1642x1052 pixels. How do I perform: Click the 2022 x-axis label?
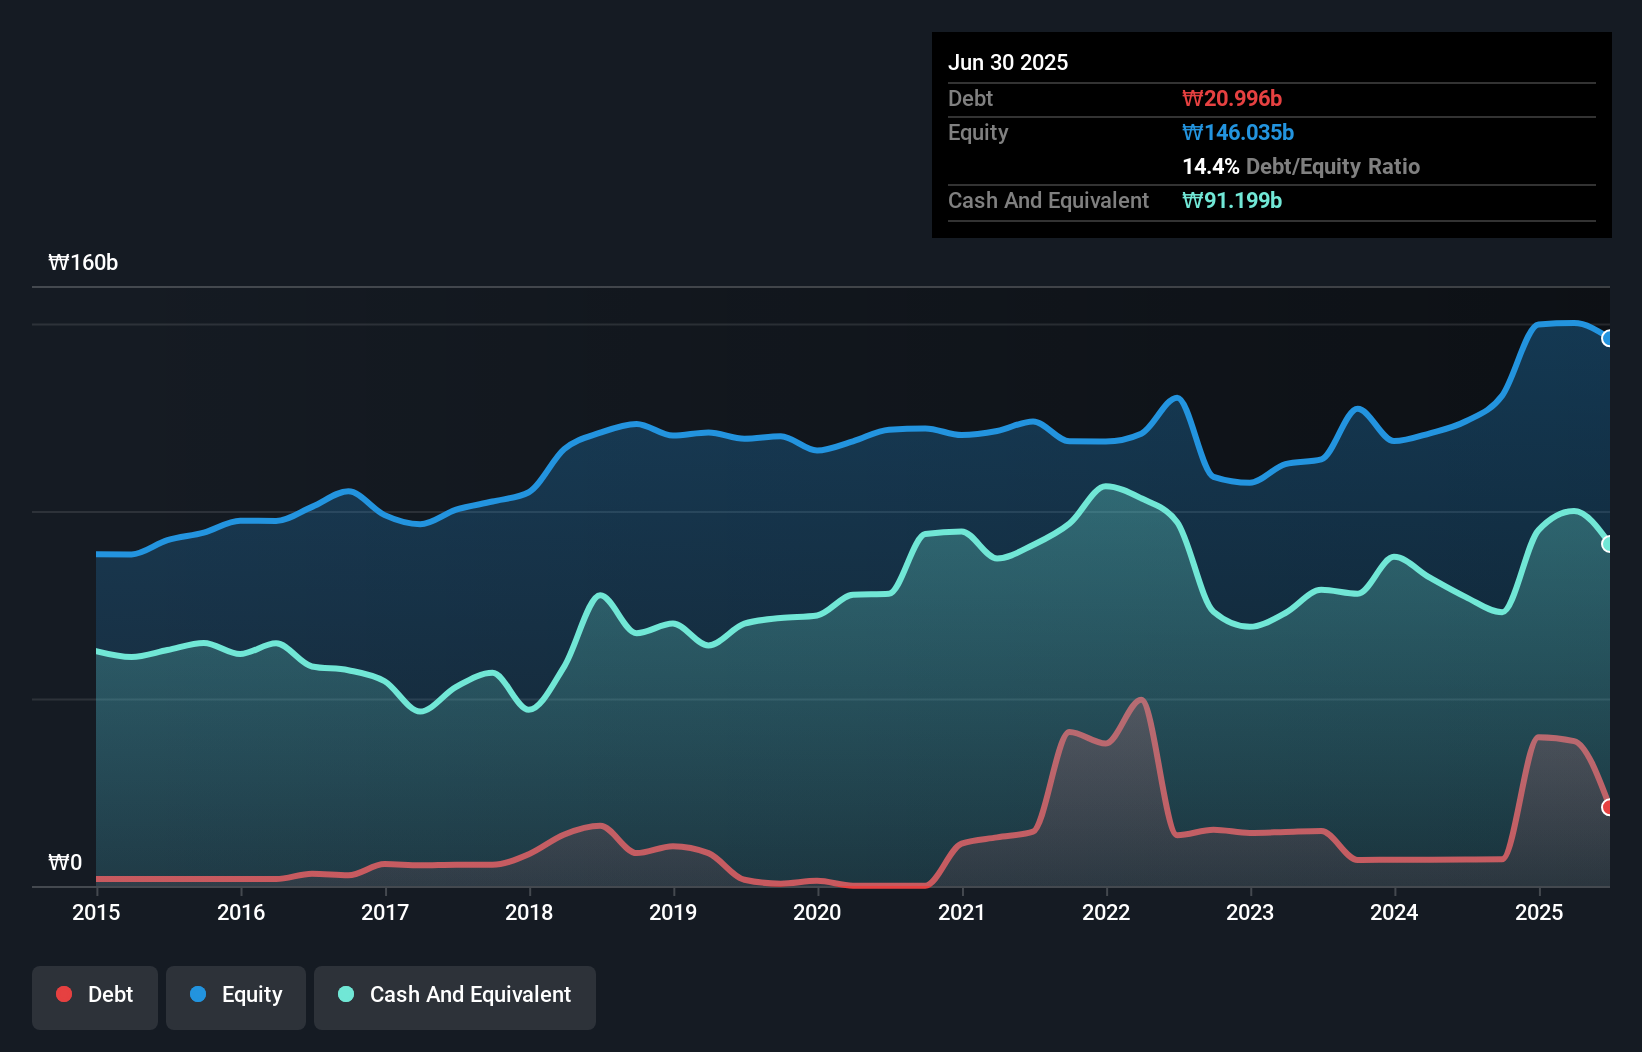[x=1106, y=912]
